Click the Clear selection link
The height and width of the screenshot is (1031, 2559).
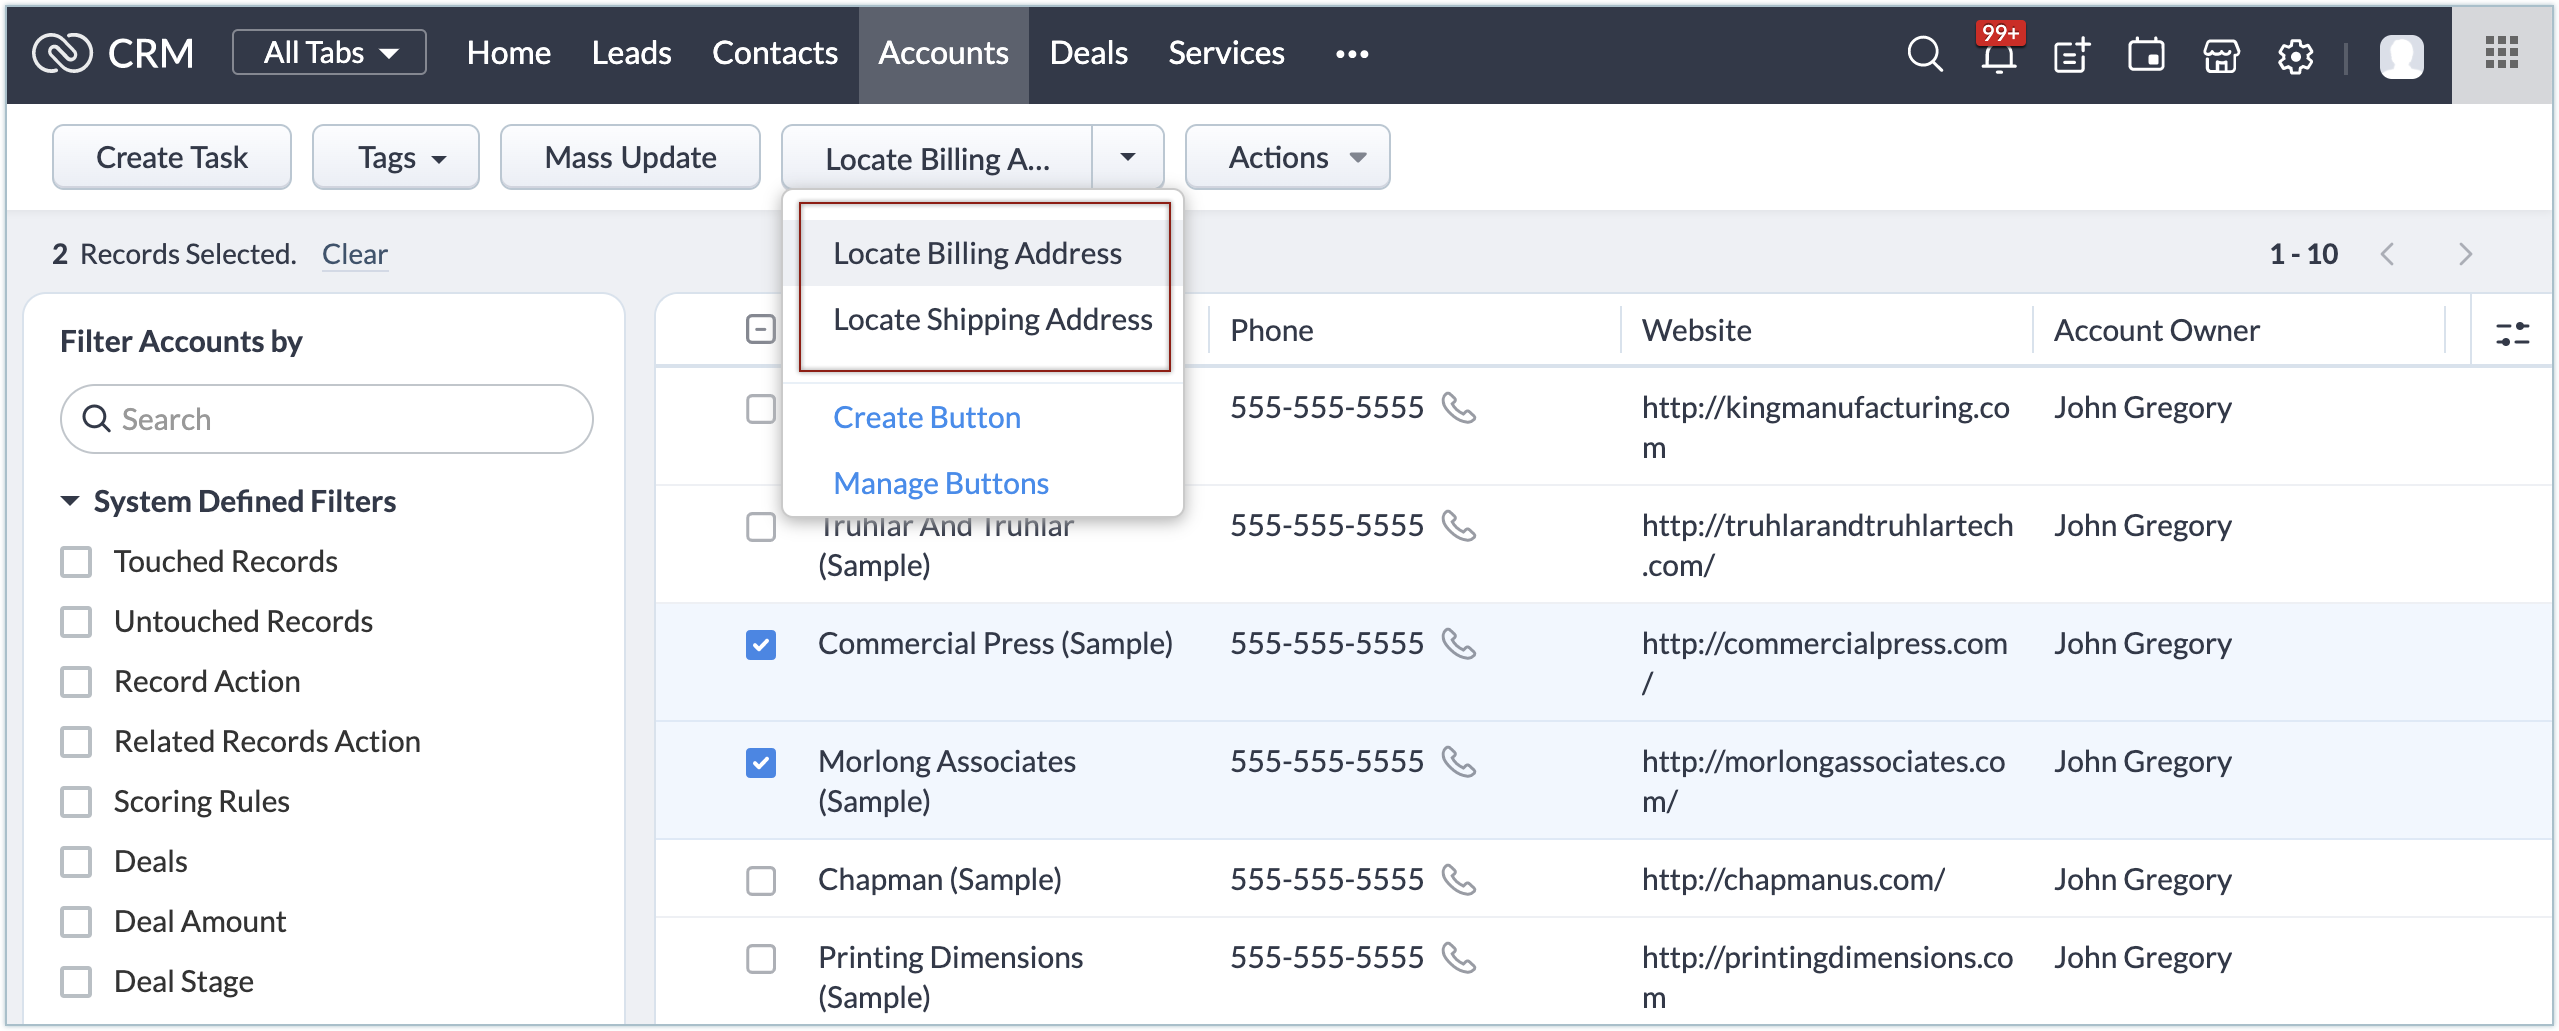354,255
